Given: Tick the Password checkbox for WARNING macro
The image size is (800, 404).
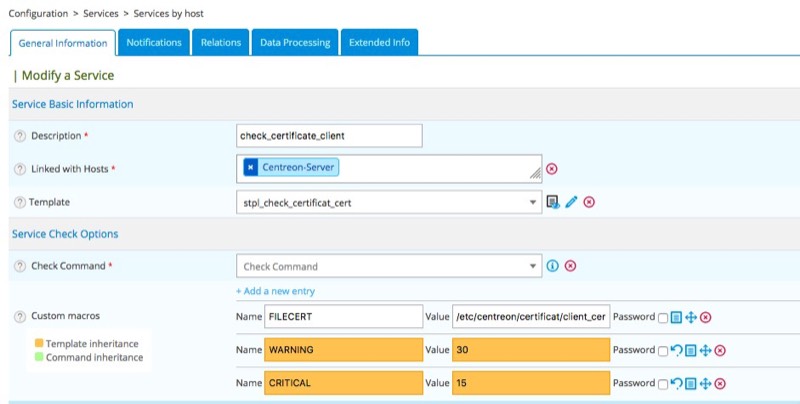Looking at the screenshot, I should pos(663,351).
